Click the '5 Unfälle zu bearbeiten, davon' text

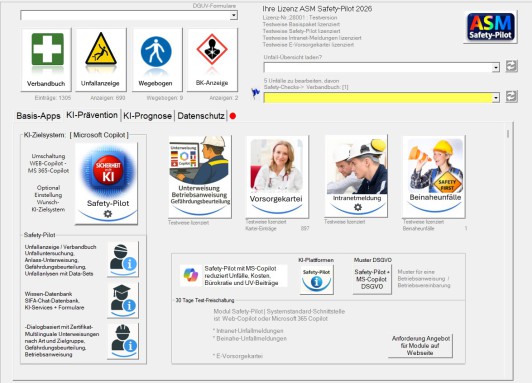coord(301,81)
